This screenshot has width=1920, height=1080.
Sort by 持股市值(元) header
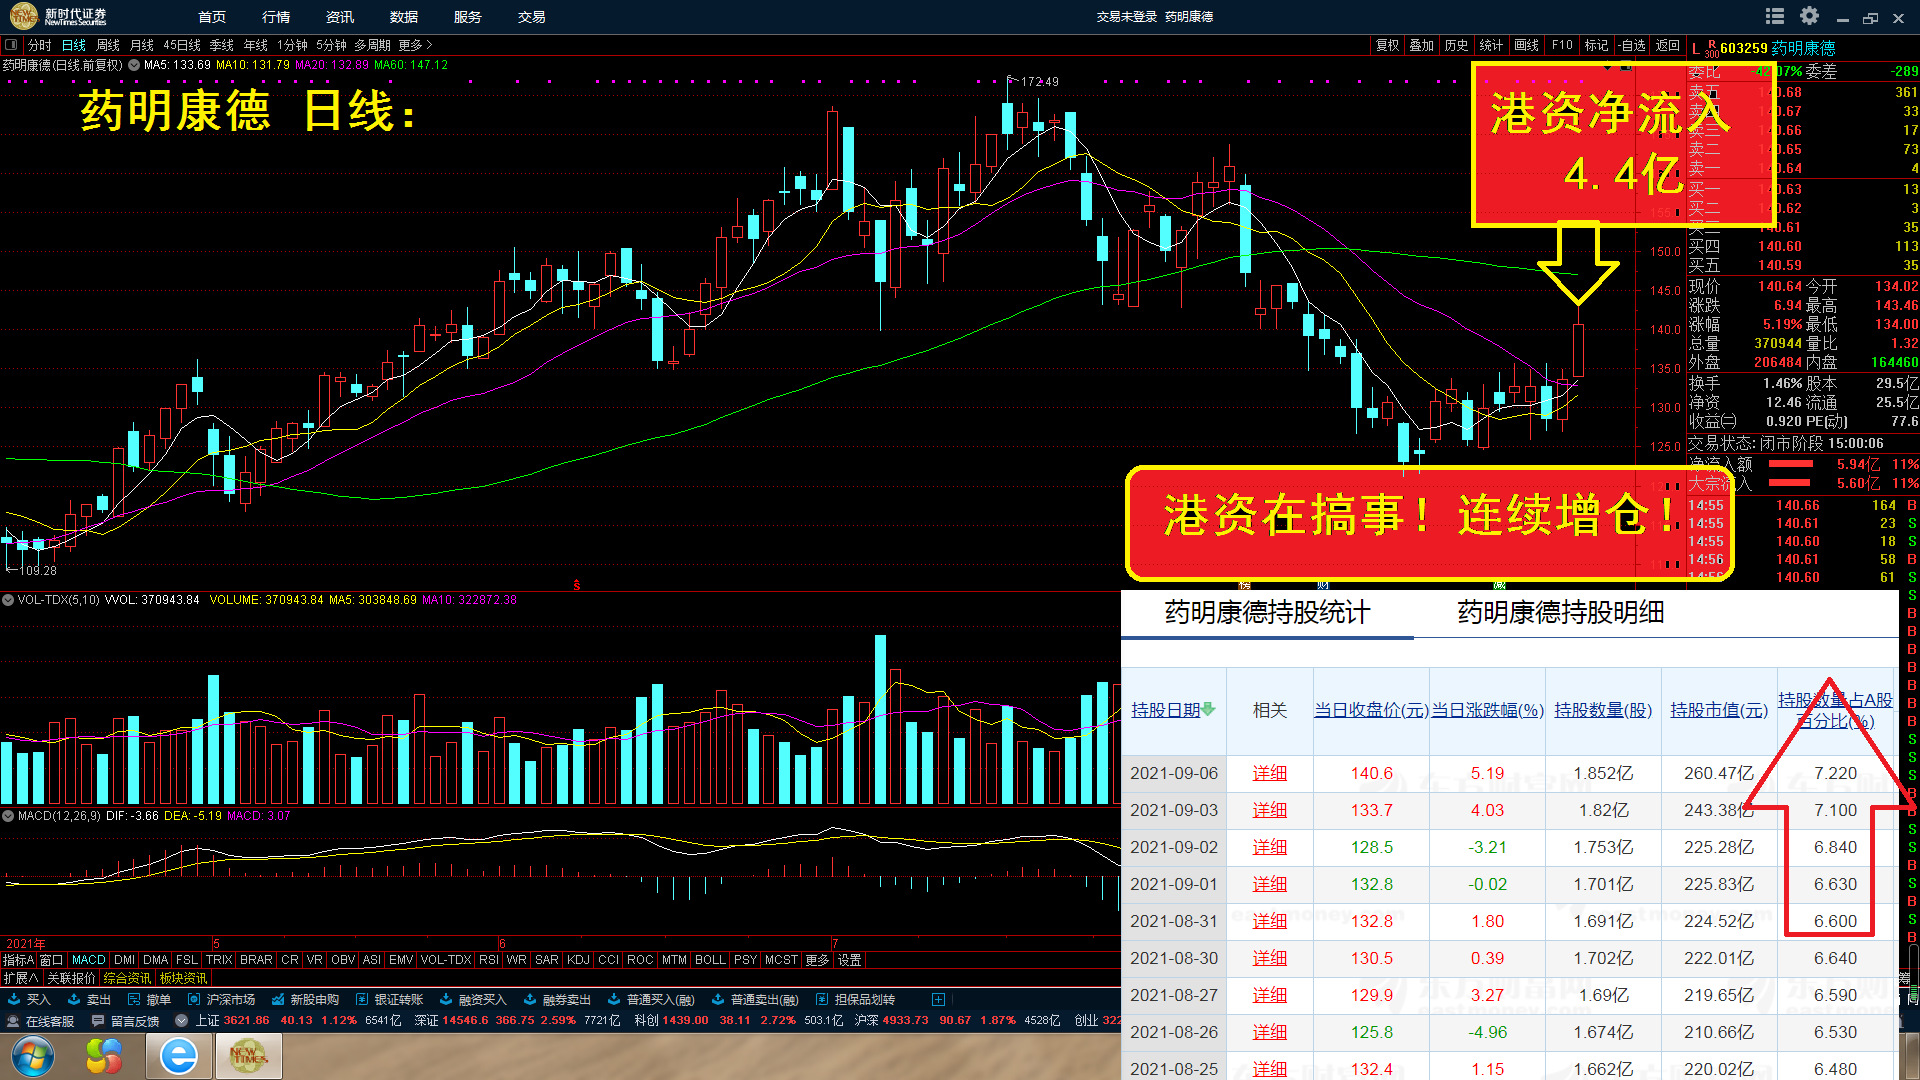point(1719,710)
